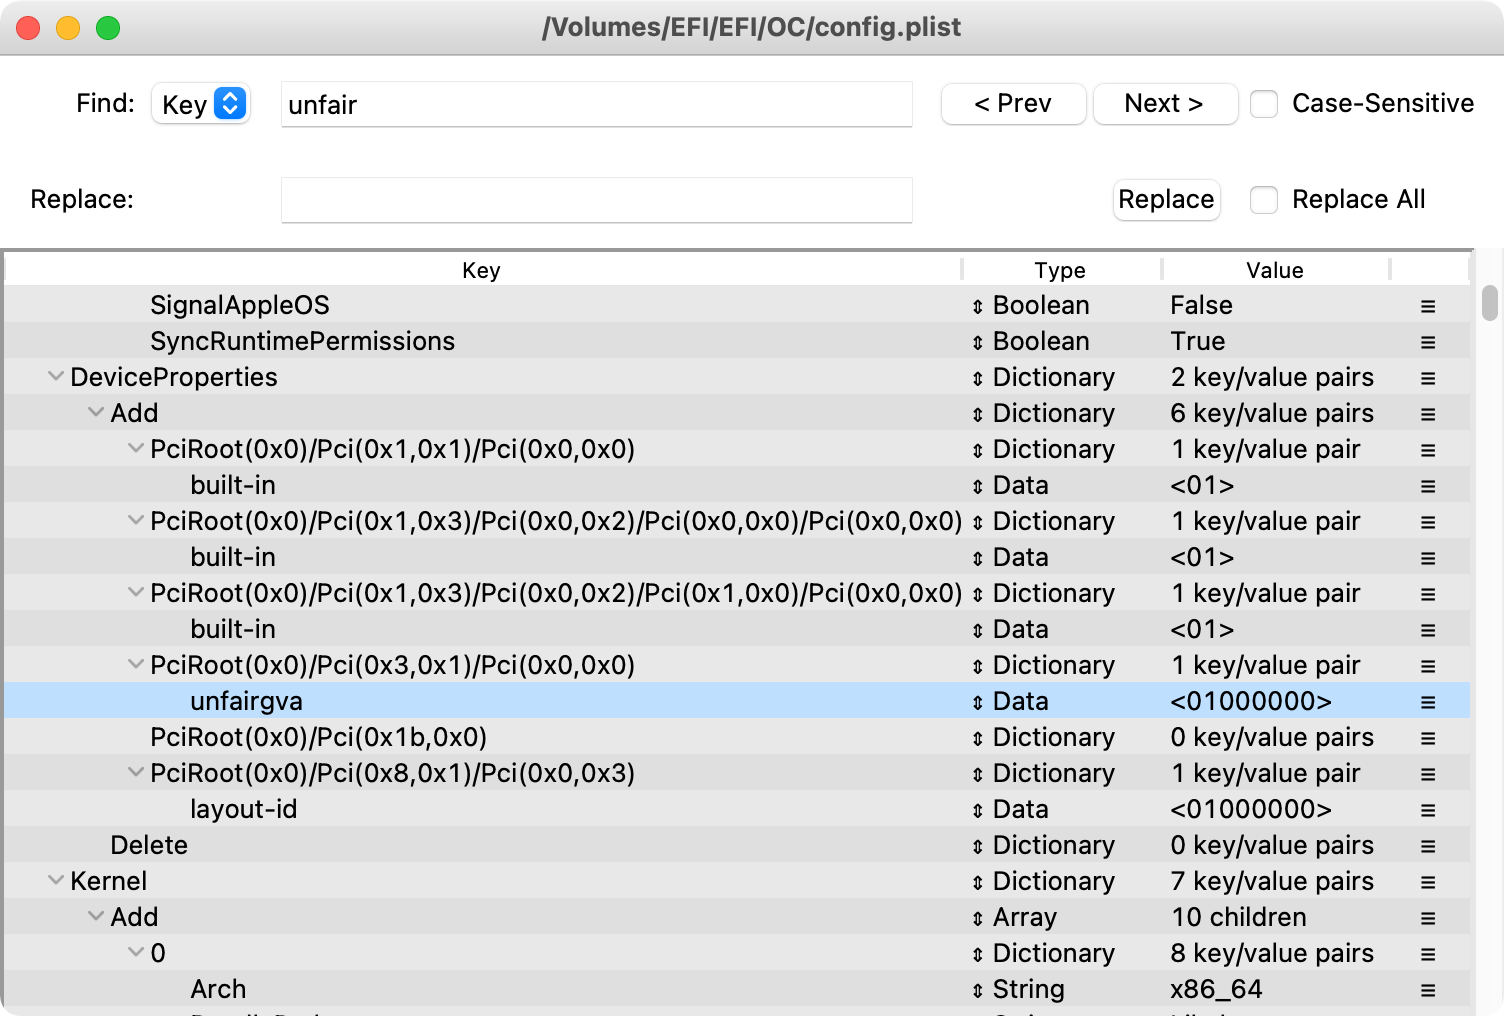Click the Replace text input field
This screenshot has height=1016, width=1504.
click(596, 200)
